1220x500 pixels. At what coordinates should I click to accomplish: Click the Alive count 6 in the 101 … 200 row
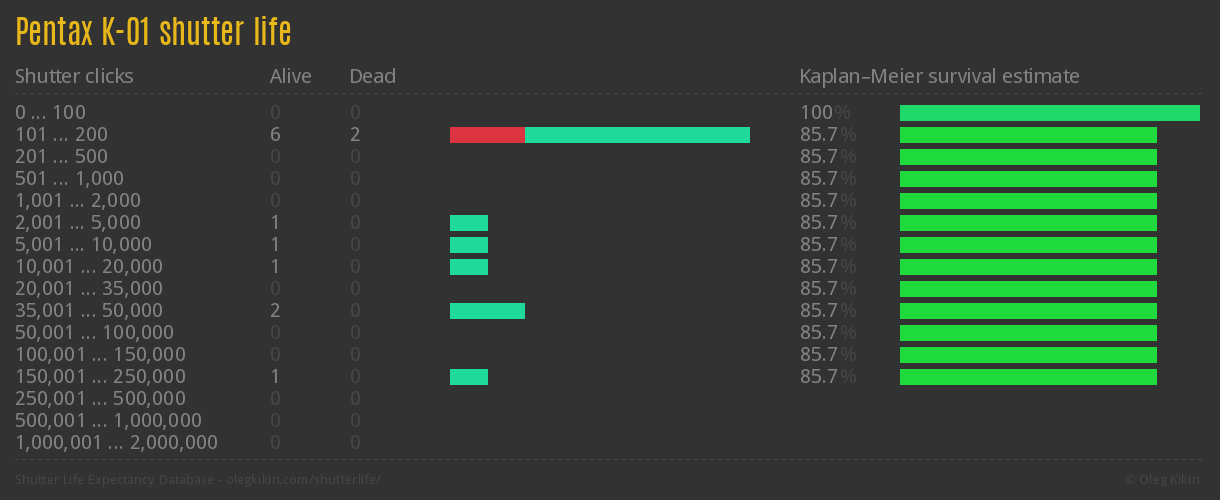(275, 135)
